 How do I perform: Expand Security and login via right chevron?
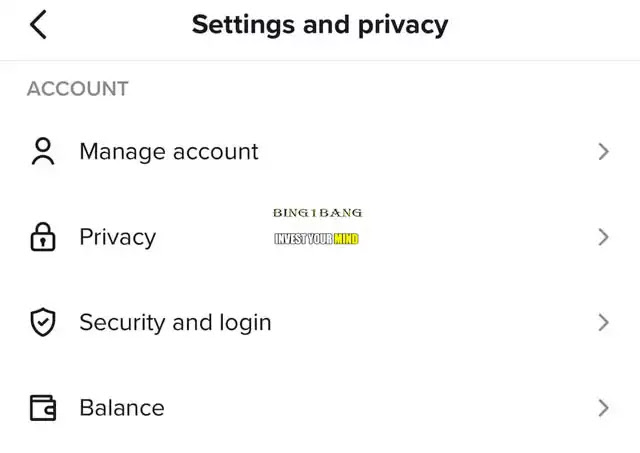click(603, 322)
